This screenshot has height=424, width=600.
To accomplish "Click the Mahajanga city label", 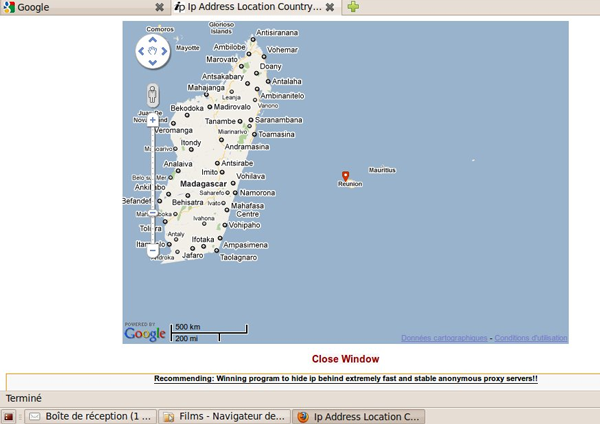I will [206, 88].
